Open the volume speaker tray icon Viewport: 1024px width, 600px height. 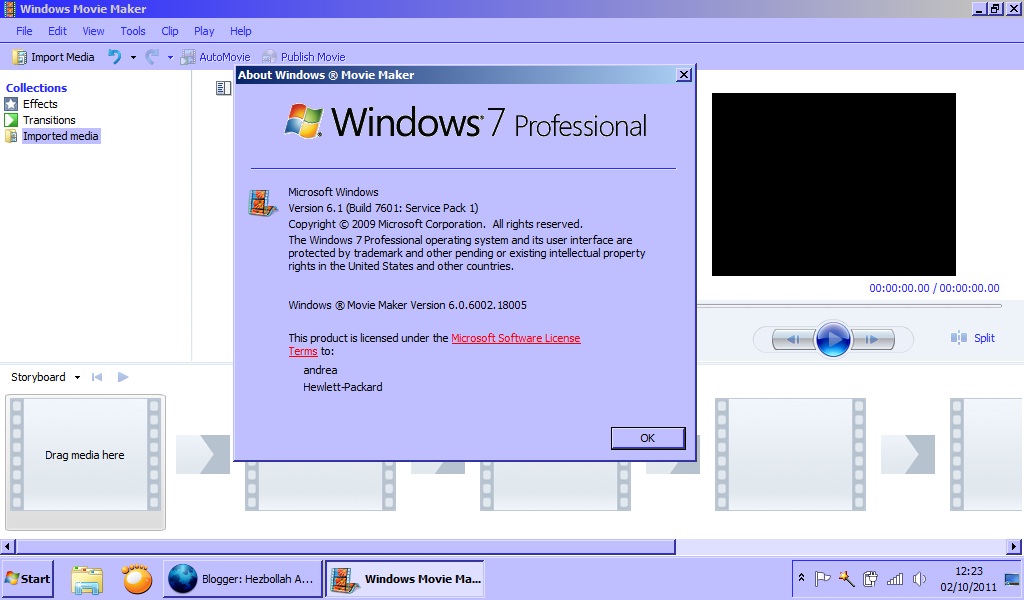click(x=919, y=578)
